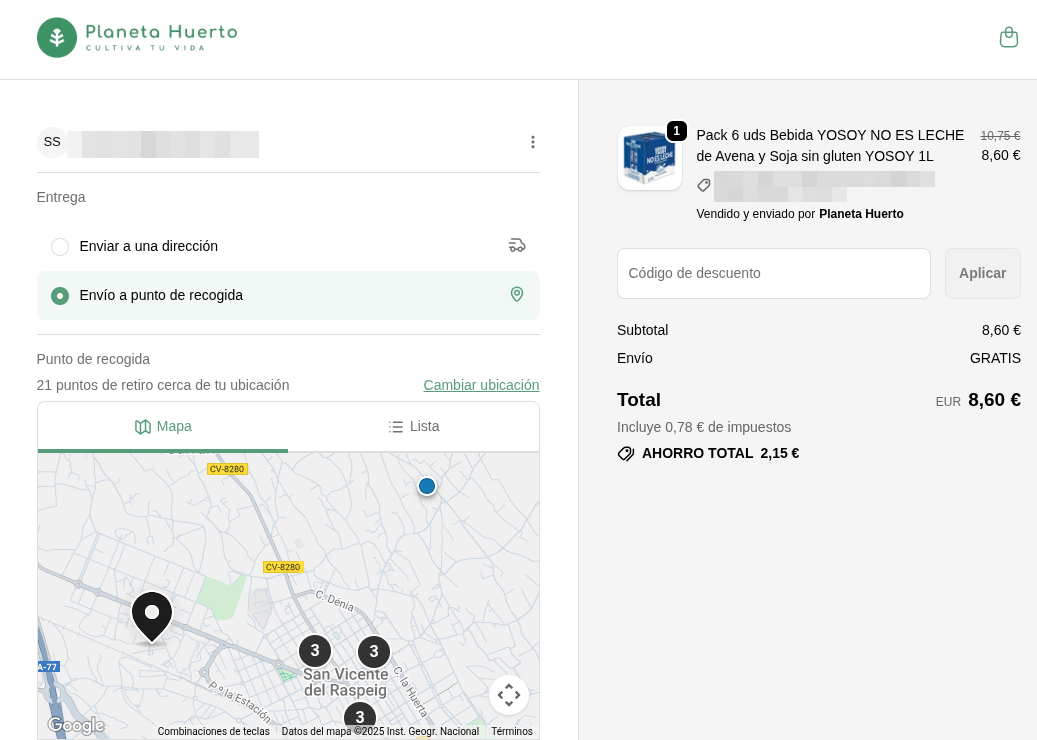Open cluster of 3 points at bottom of map
Screen dimensions: 1037x740
(360, 717)
